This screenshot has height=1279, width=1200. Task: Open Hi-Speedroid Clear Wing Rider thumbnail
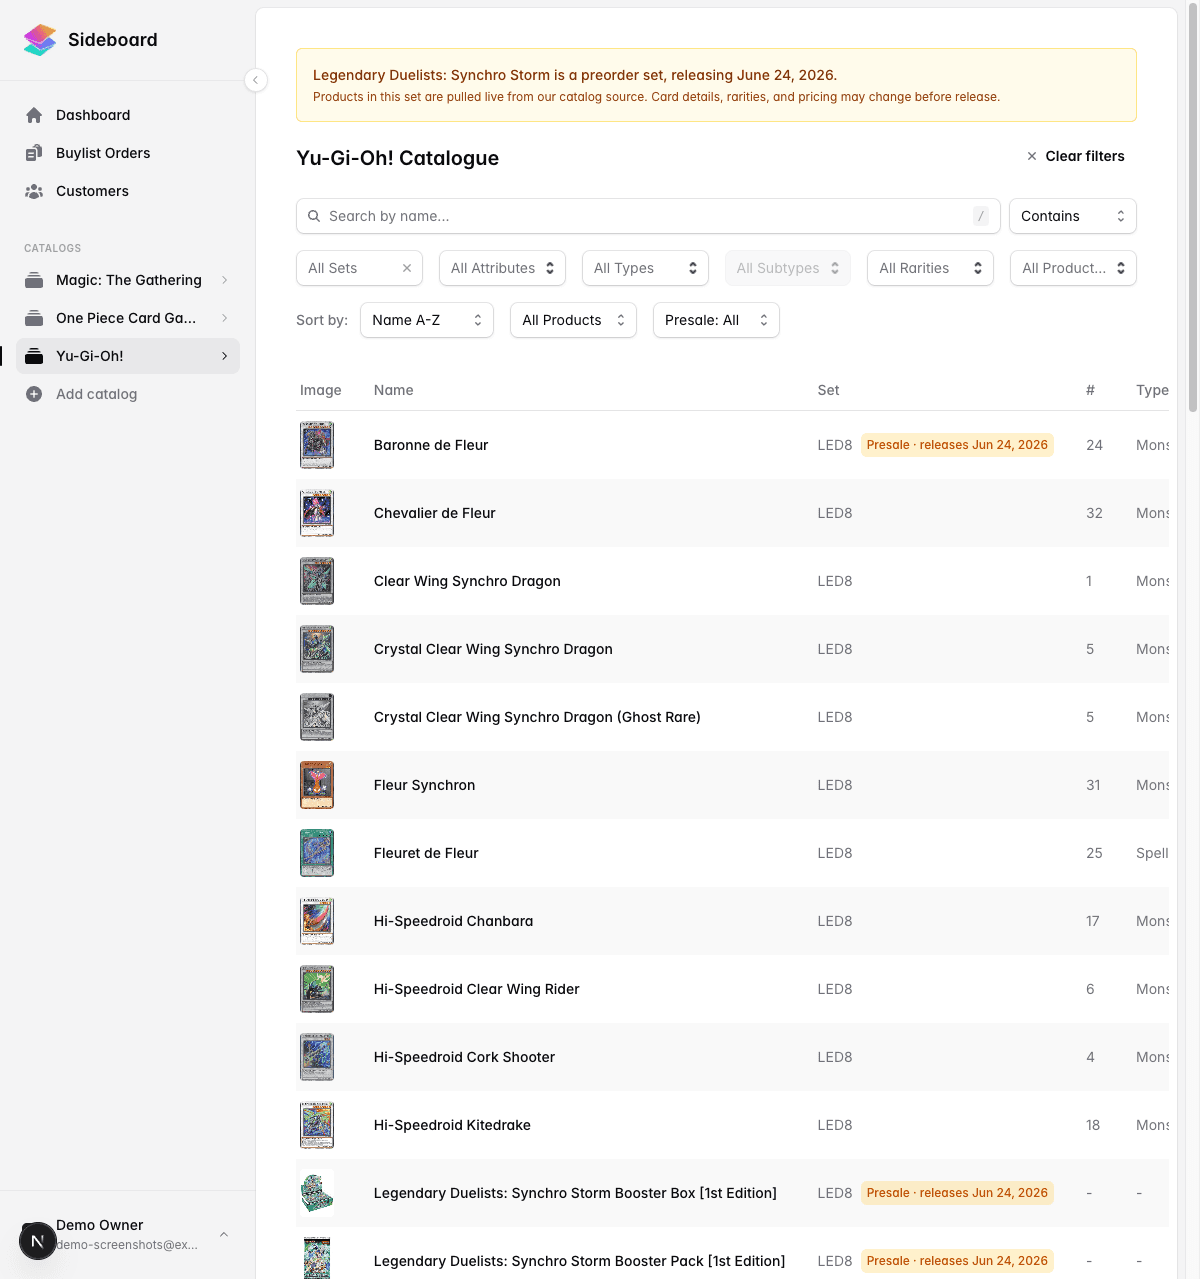coord(317,989)
